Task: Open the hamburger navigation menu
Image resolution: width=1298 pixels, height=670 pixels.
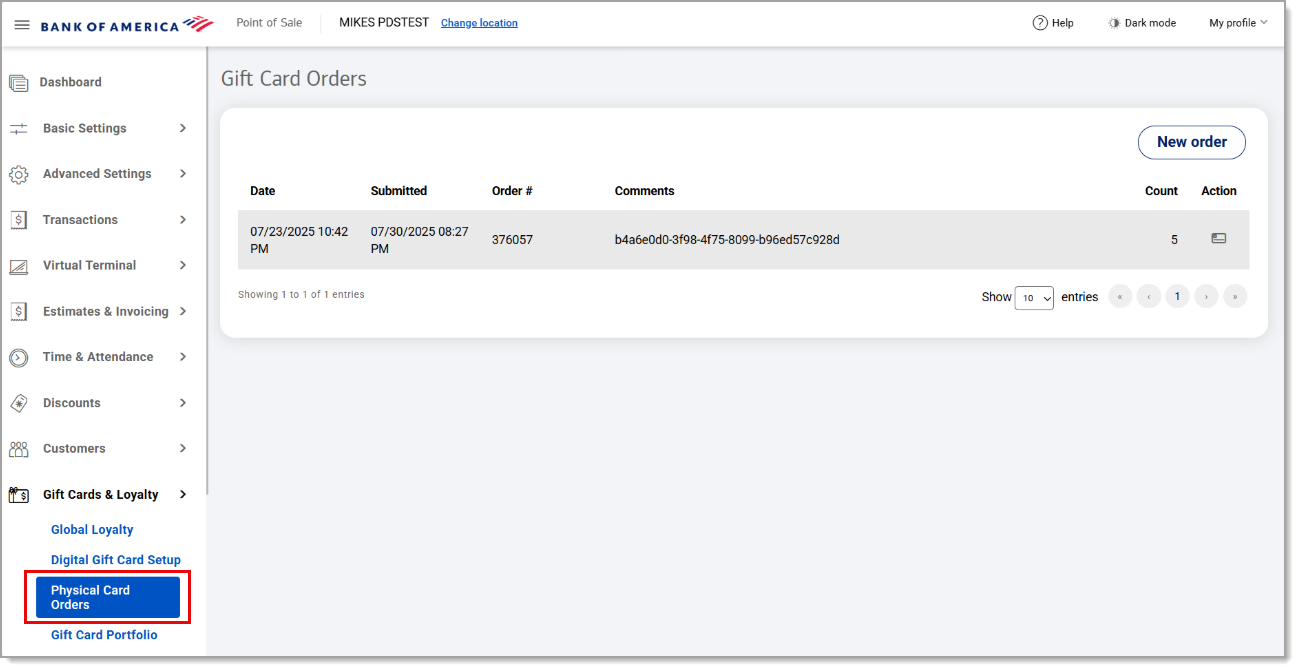Action: point(22,24)
